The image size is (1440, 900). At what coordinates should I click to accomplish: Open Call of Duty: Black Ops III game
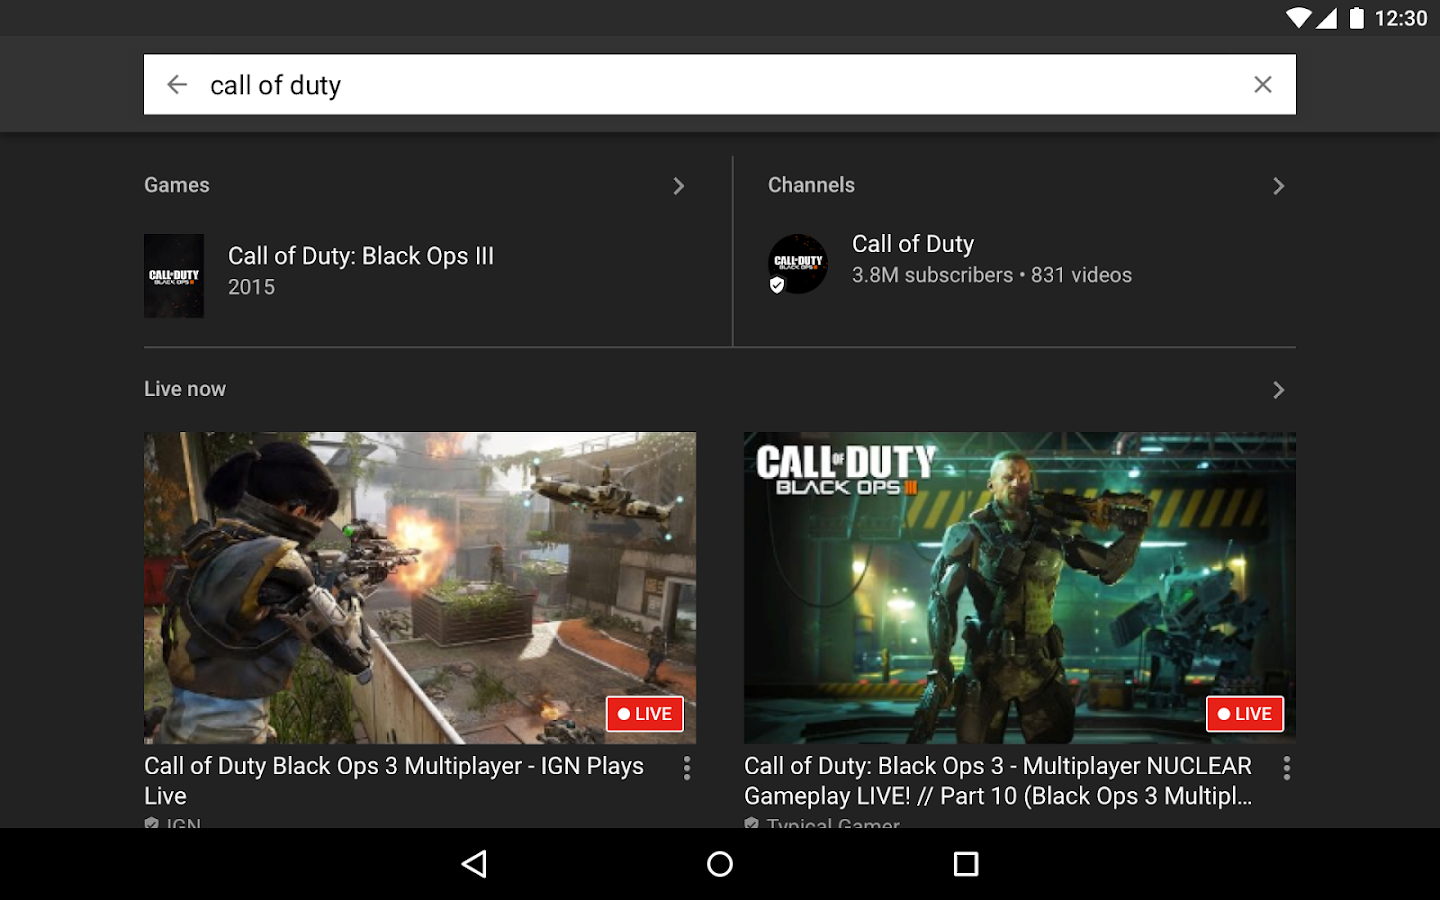click(361, 256)
